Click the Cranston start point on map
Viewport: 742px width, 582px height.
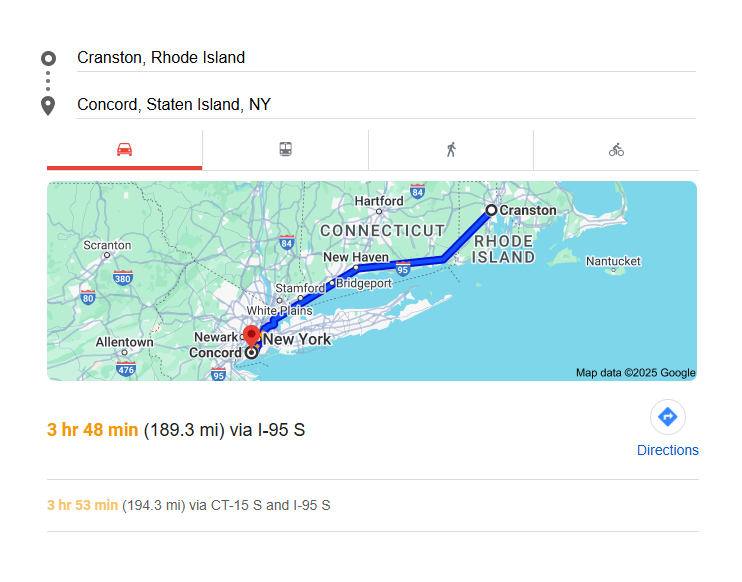tap(491, 211)
